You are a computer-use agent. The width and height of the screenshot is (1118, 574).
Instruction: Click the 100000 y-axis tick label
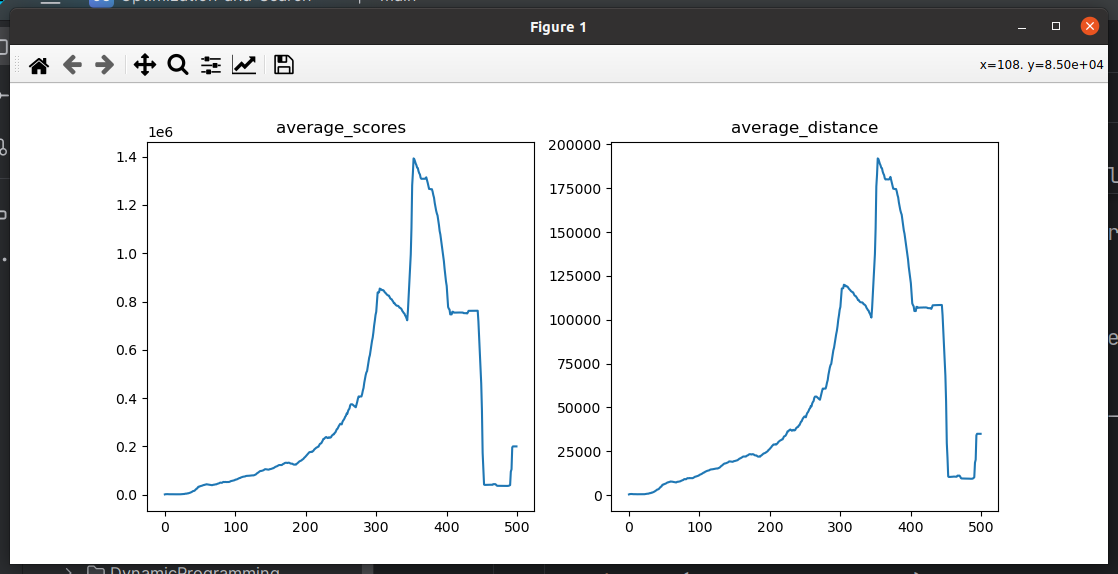click(576, 320)
